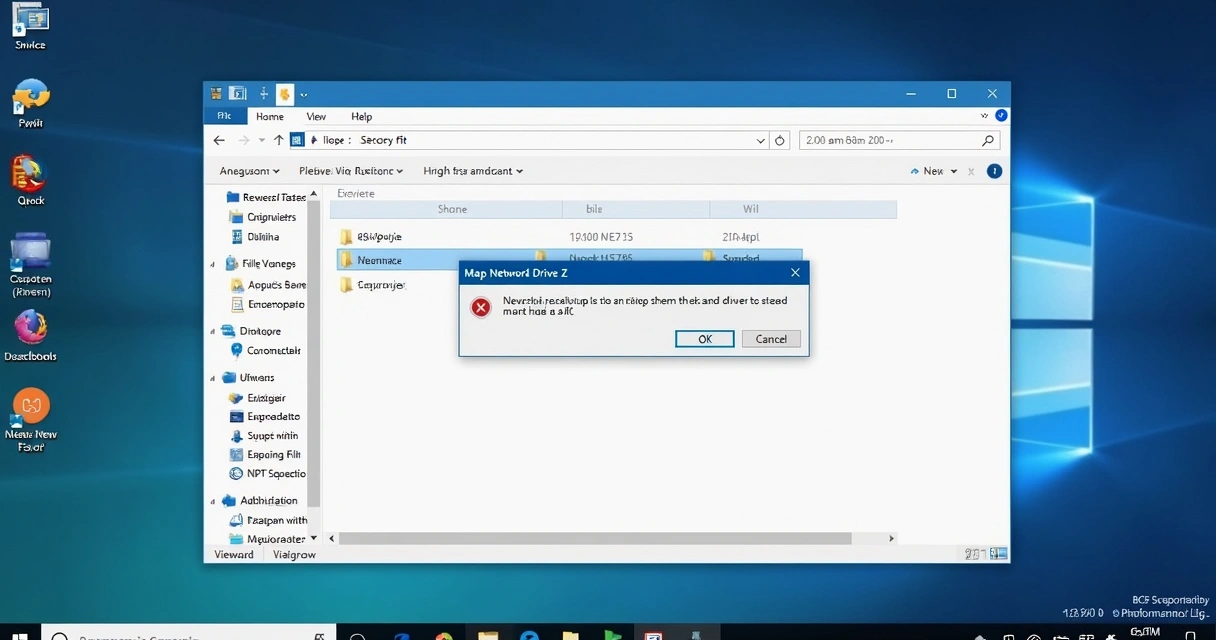1216x640 pixels.
Task: Collapse the Ulmans tree section
Action: tap(213, 378)
